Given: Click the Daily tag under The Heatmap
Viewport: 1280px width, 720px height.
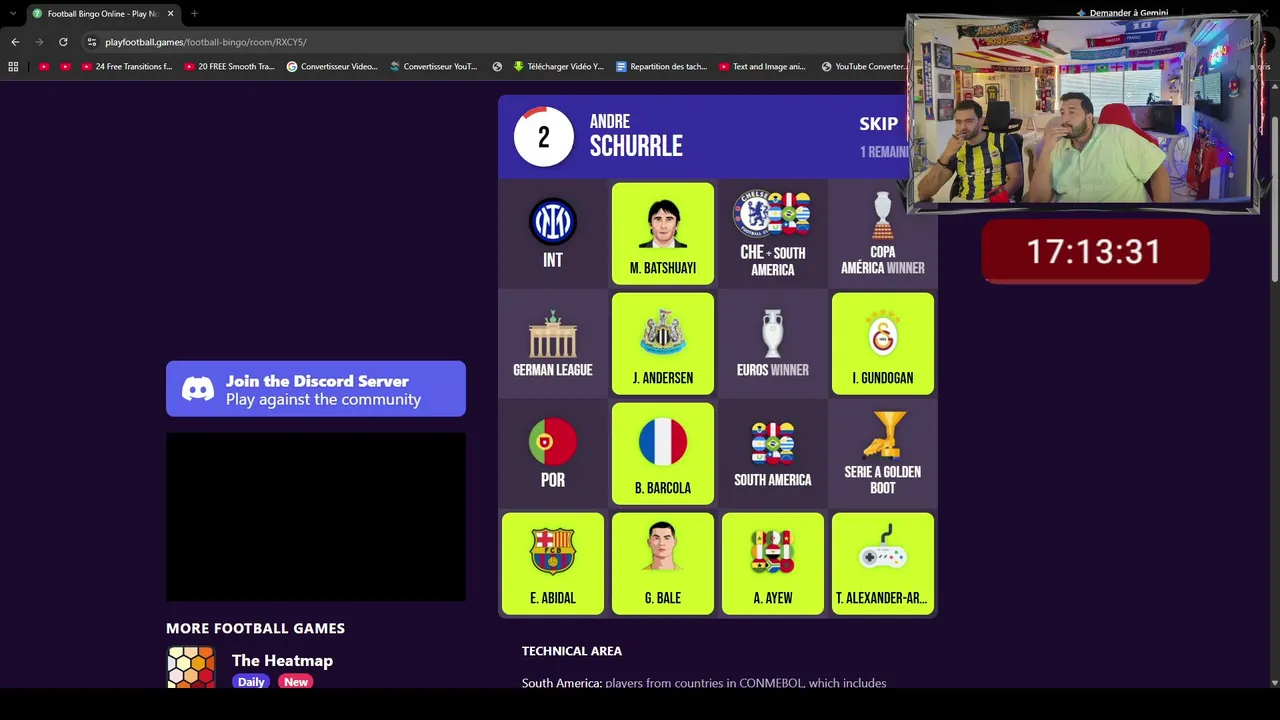Looking at the screenshot, I should (x=251, y=682).
